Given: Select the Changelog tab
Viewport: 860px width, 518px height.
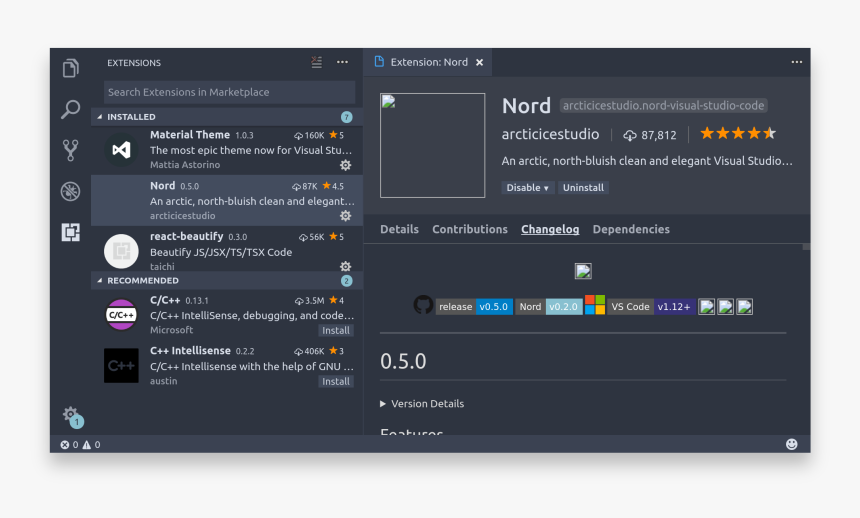Looking at the screenshot, I should [x=550, y=229].
